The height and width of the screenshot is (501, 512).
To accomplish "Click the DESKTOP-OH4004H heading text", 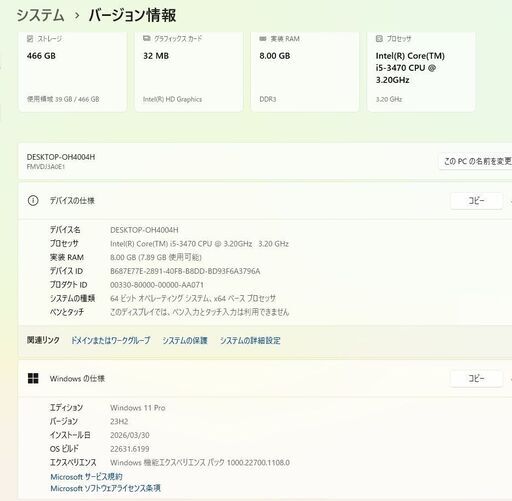I will (x=61, y=157).
